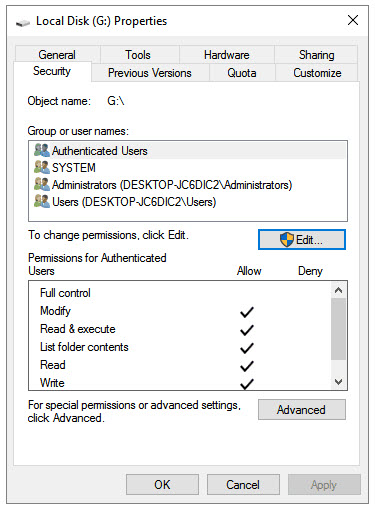Click the Edit permissions button
The height and width of the screenshot is (509, 375).
coord(302,239)
